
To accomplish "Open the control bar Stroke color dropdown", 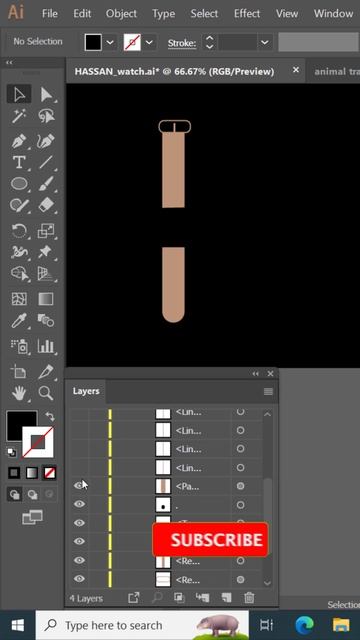I will (x=149, y=42).
